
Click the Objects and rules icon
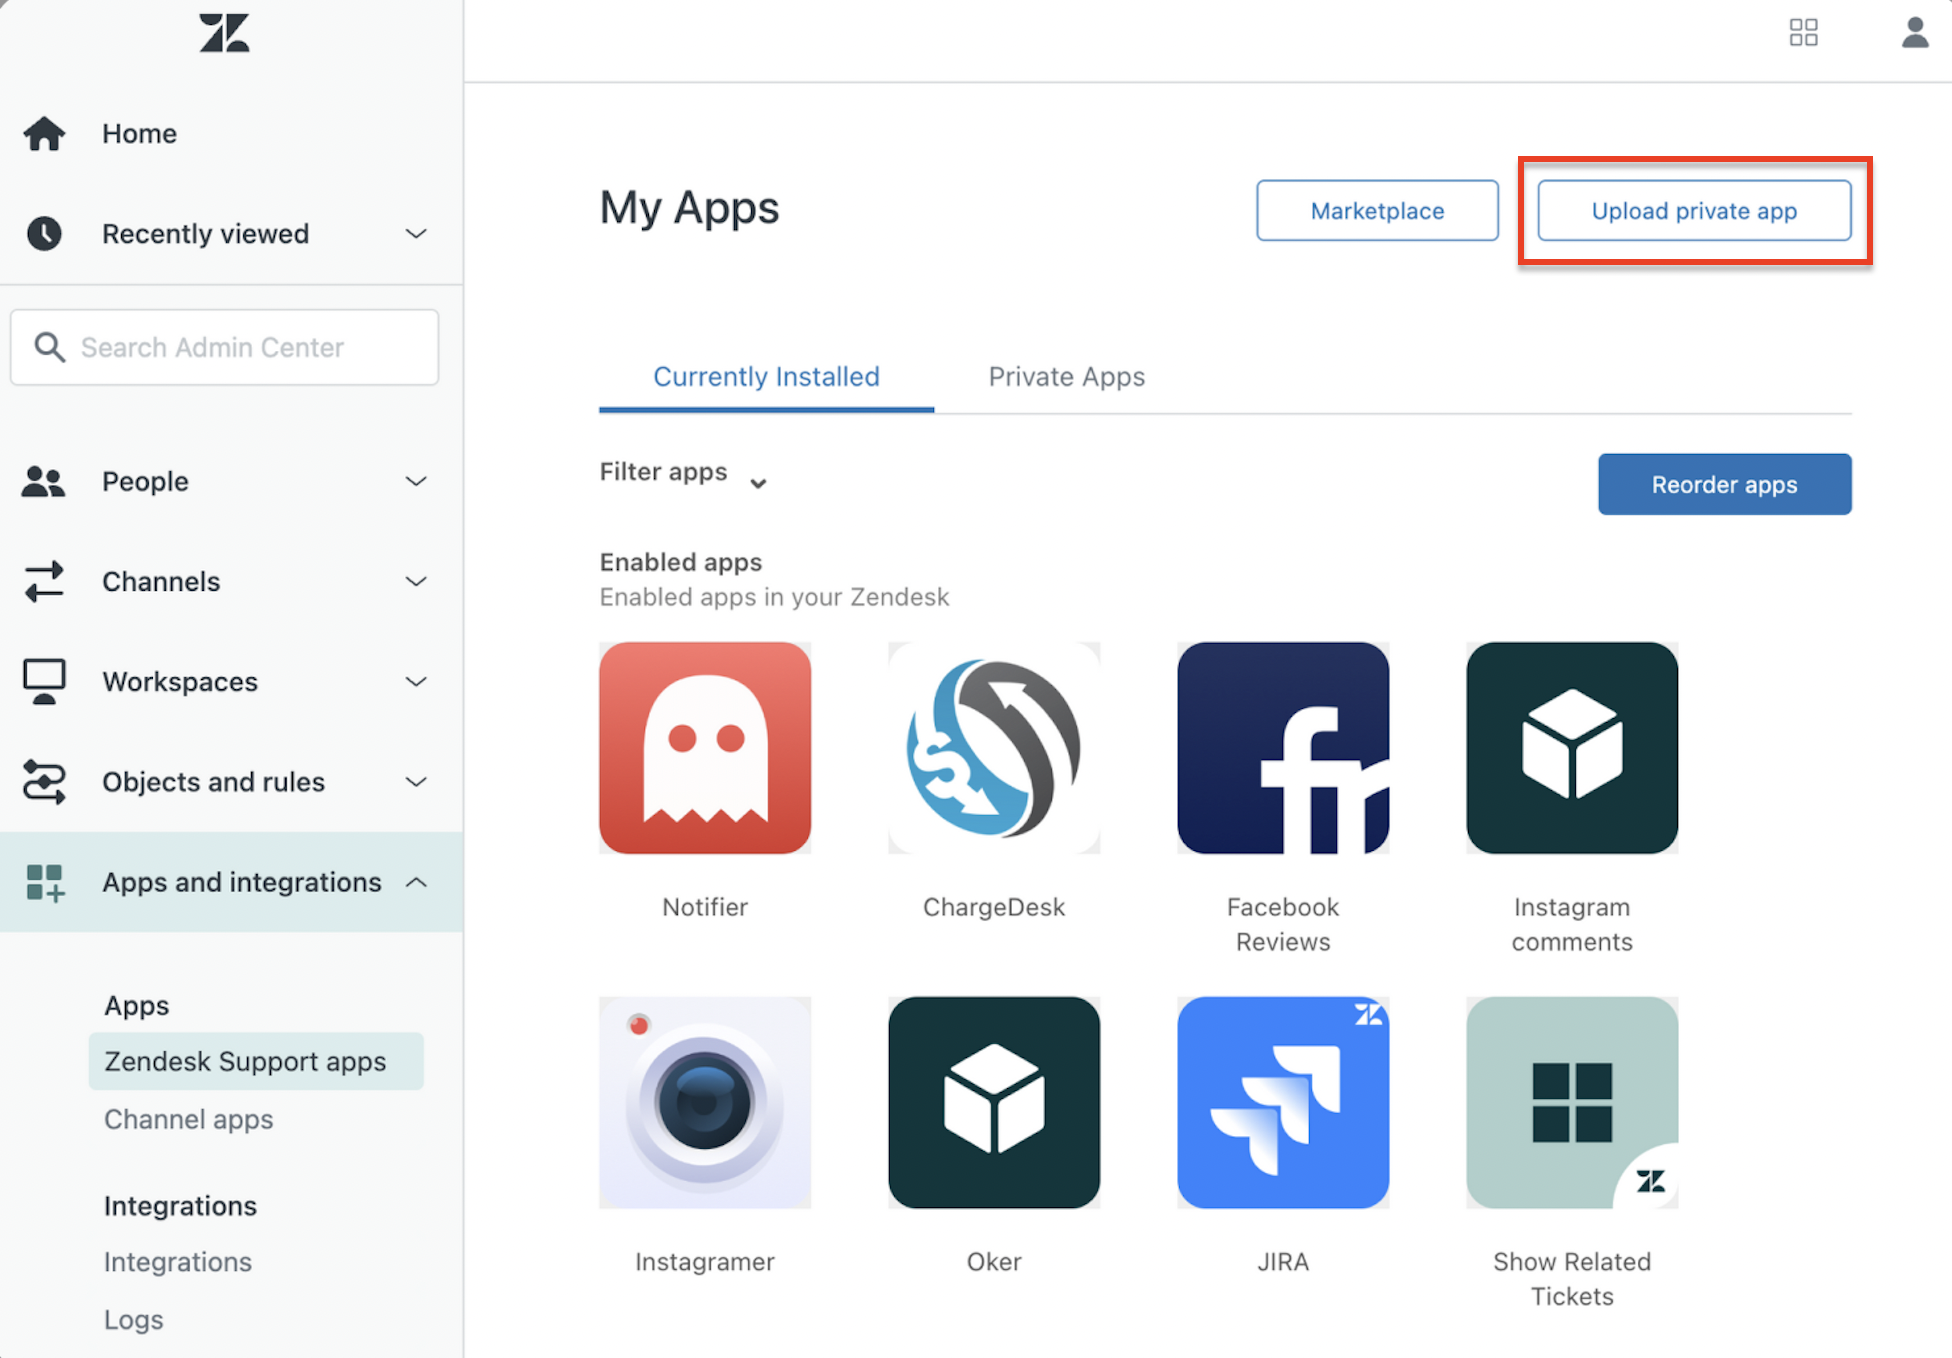tap(44, 781)
